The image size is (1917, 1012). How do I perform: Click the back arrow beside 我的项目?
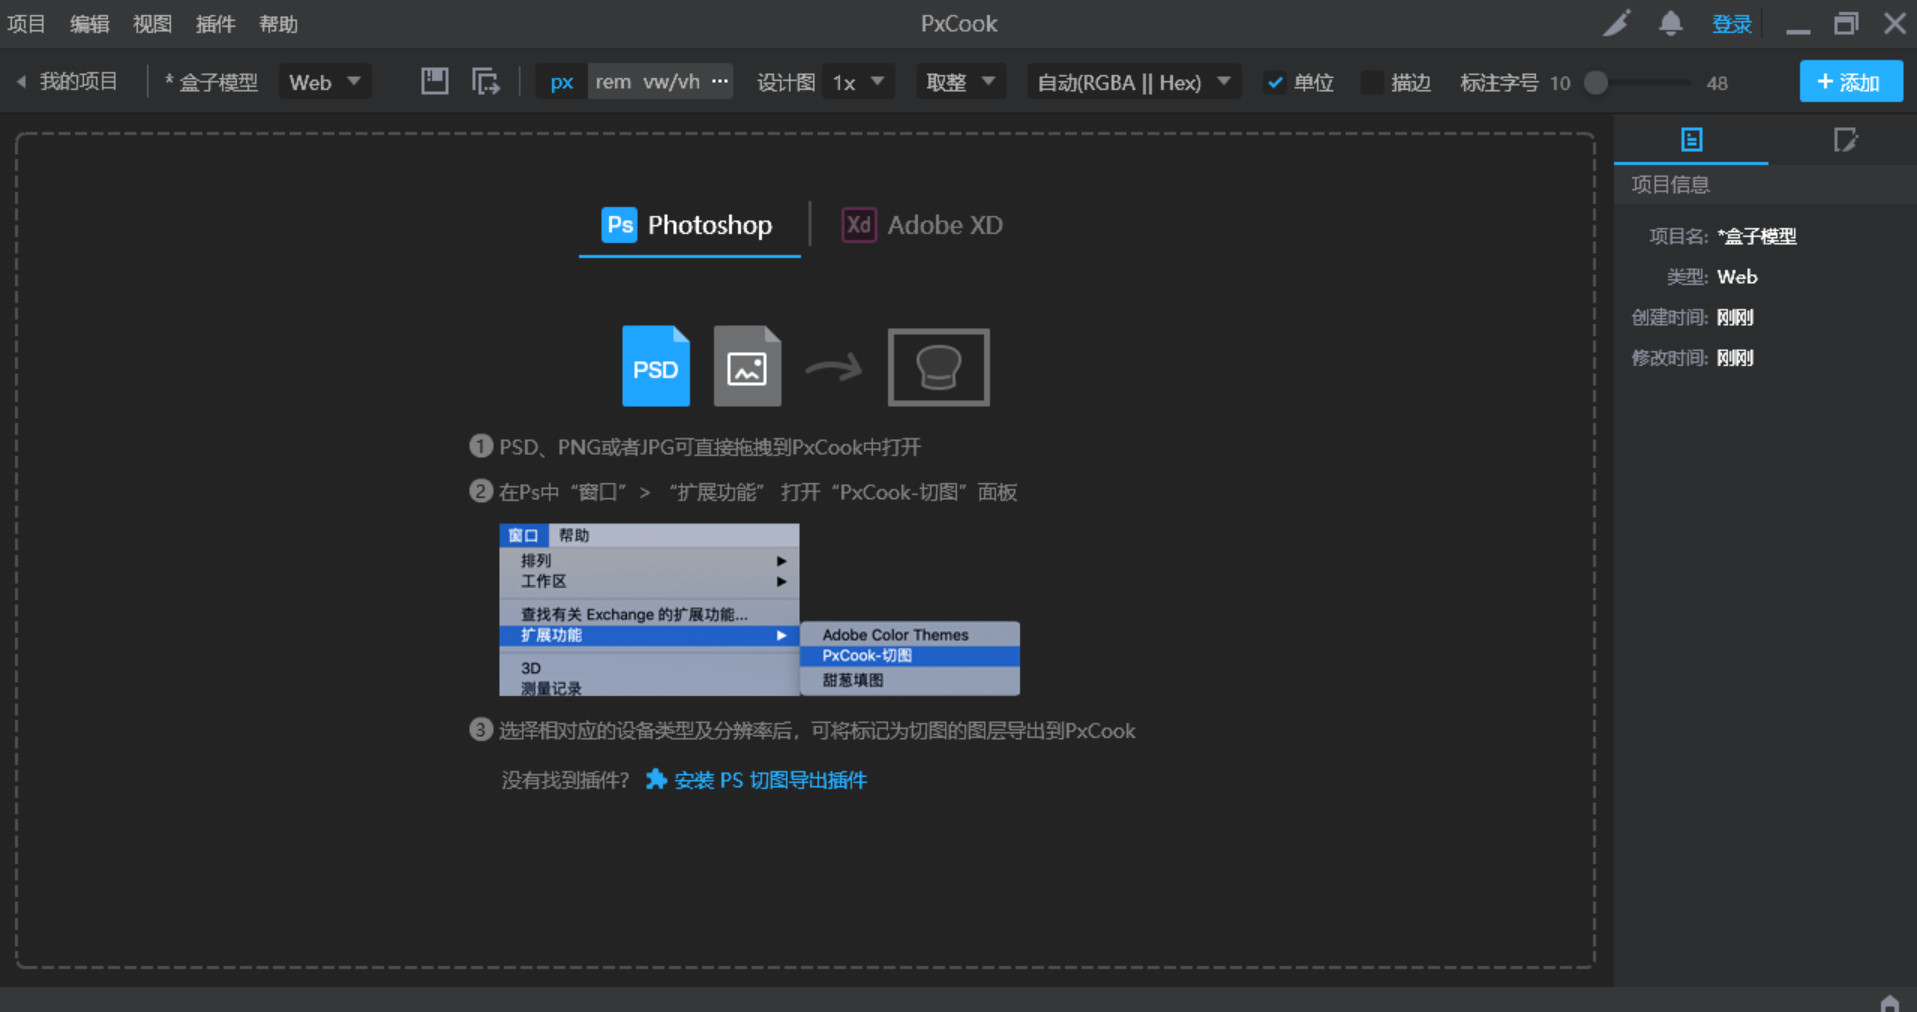point(21,82)
